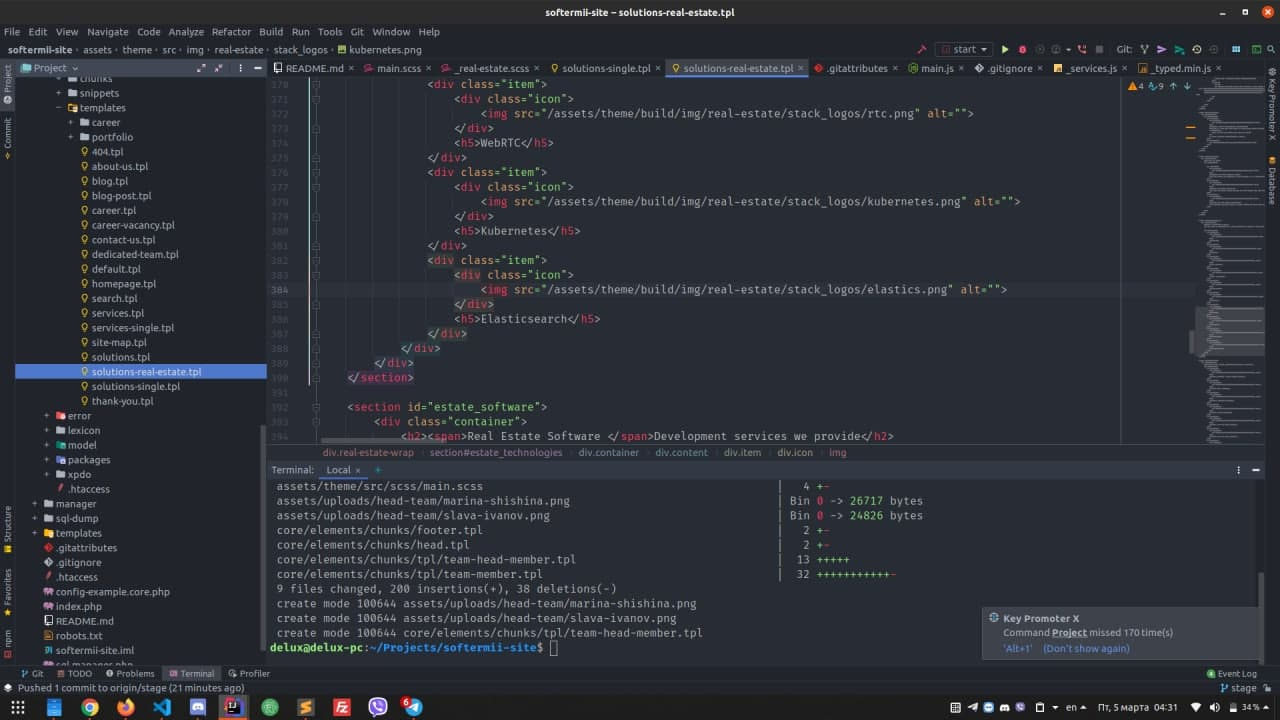
Task: Click the Event Log button
Action: (x=1231, y=674)
